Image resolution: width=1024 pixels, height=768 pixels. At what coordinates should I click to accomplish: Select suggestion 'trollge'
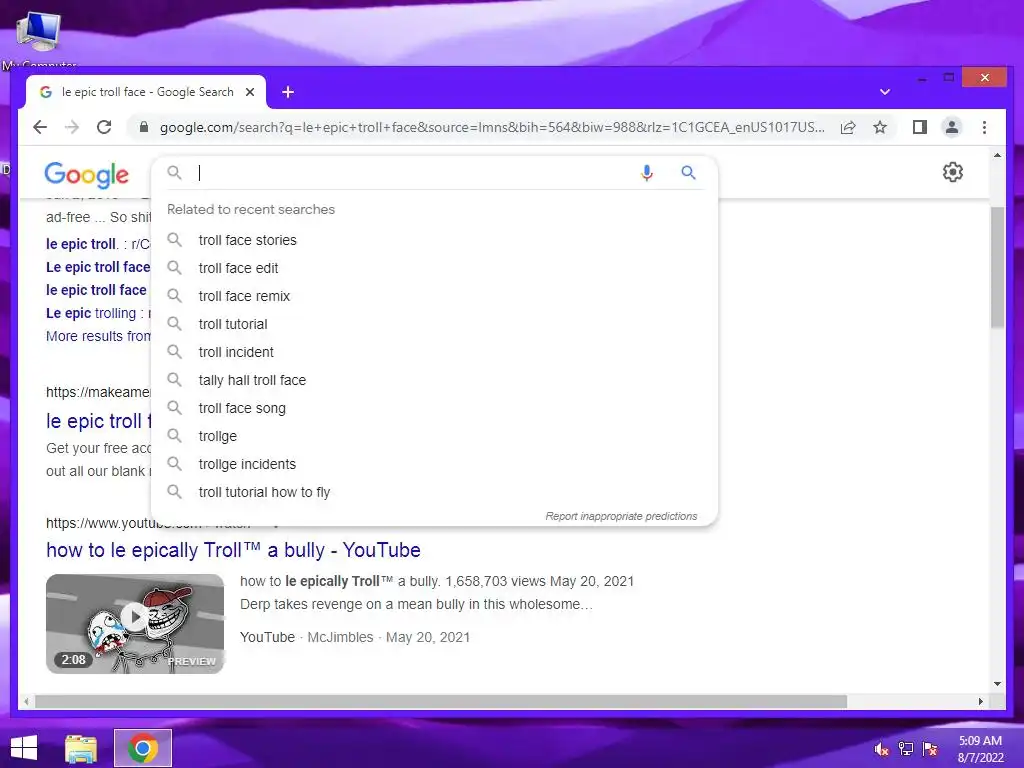[434, 436]
